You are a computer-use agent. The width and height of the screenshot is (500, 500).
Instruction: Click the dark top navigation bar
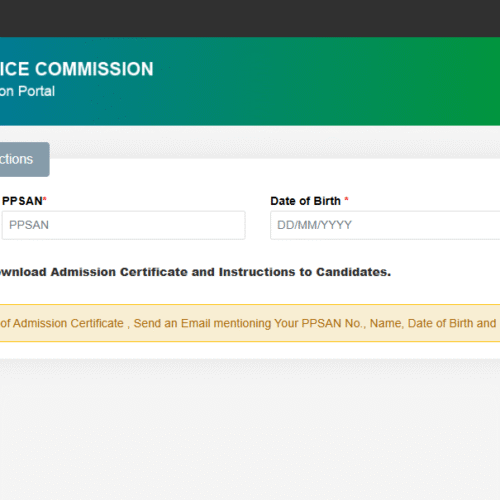click(x=250, y=18)
